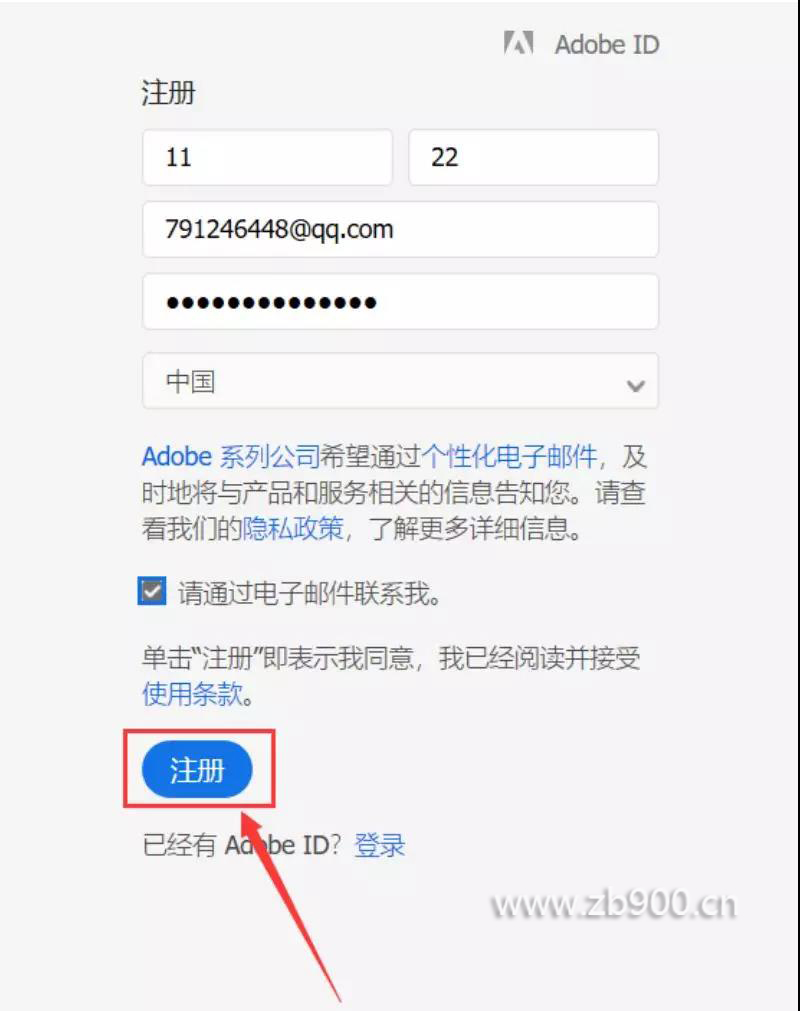The height and width of the screenshot is (1011, 800).
Task: Click the 请通过电子邮件联系我 checkbox label
Action: click(x=309, y=593)
